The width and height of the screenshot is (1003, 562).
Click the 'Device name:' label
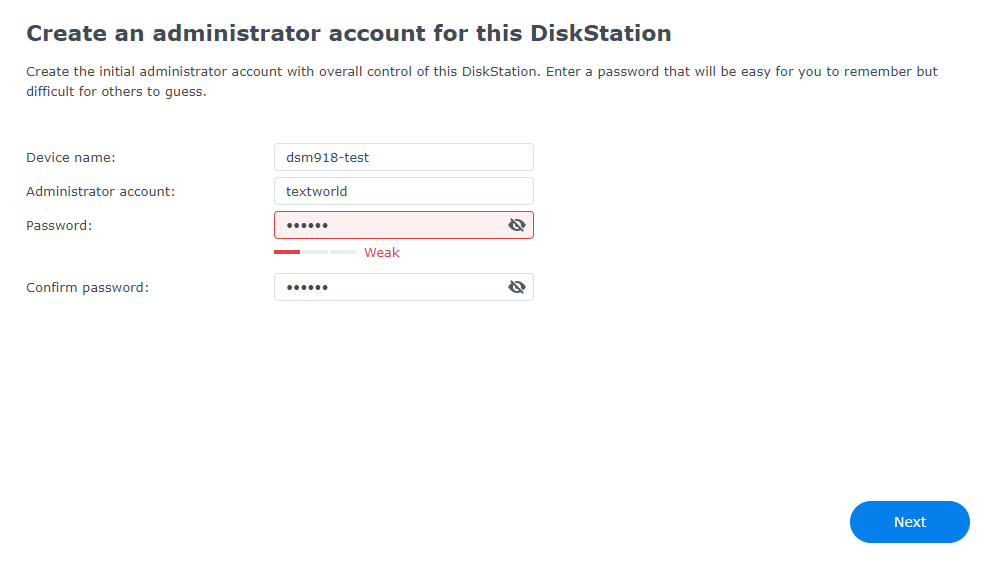click(71, 157)
